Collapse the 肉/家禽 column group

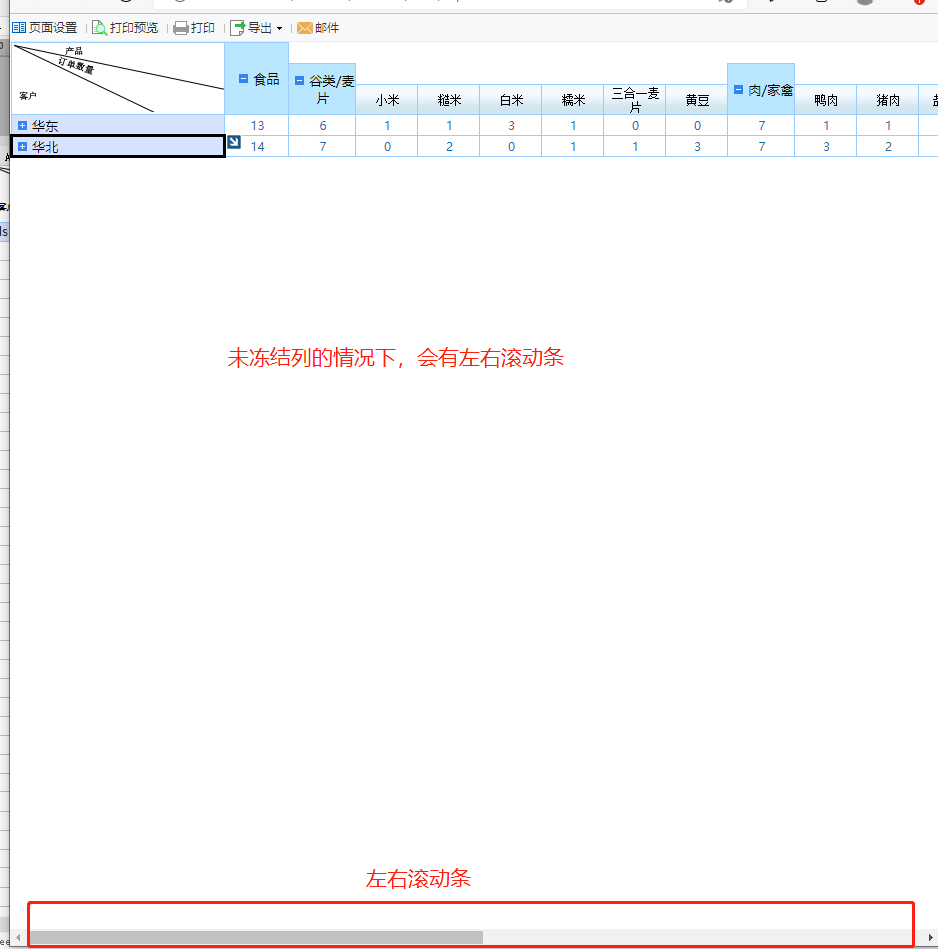738,90
